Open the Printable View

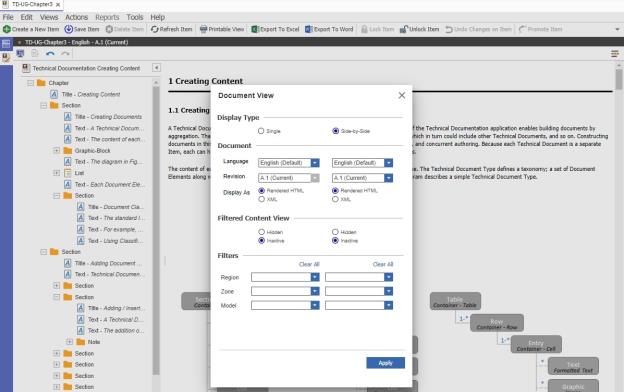tap(222, 29)
